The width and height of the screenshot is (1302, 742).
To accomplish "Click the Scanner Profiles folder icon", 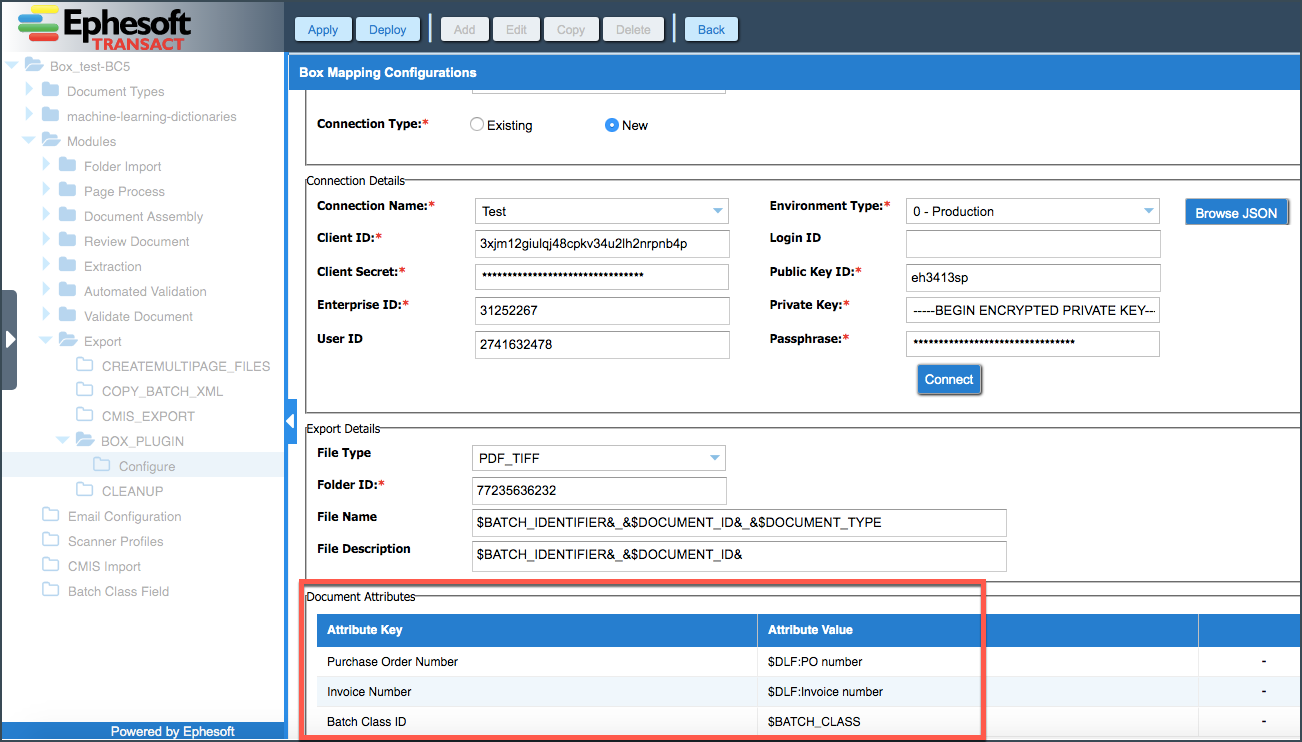I will coord(51,541).
